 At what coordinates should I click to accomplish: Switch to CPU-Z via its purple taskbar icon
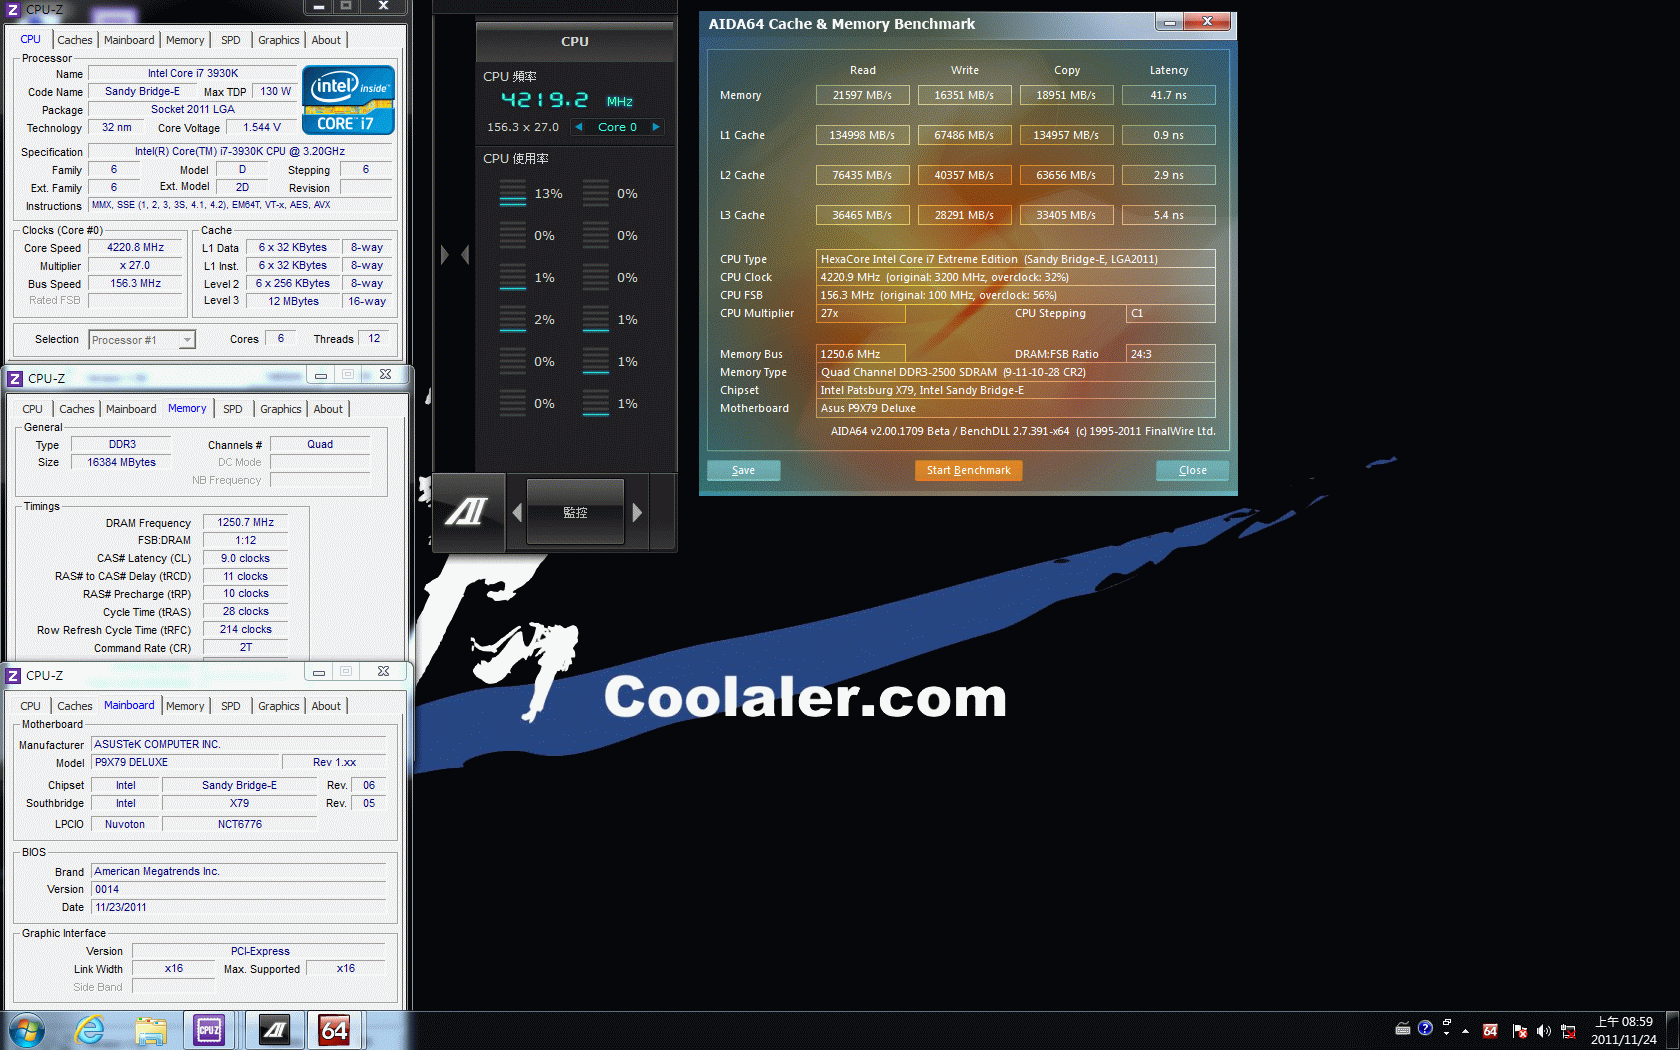coord(209,1030)
